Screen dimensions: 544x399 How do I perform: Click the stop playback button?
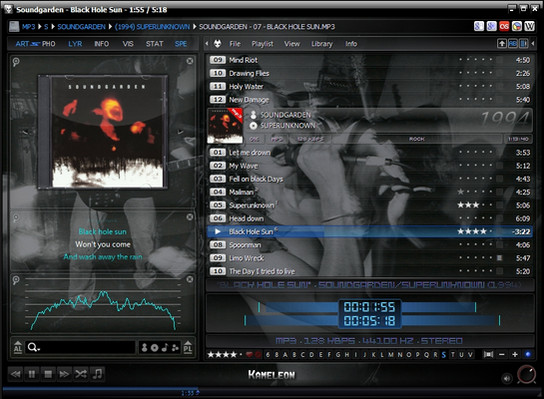48,374
